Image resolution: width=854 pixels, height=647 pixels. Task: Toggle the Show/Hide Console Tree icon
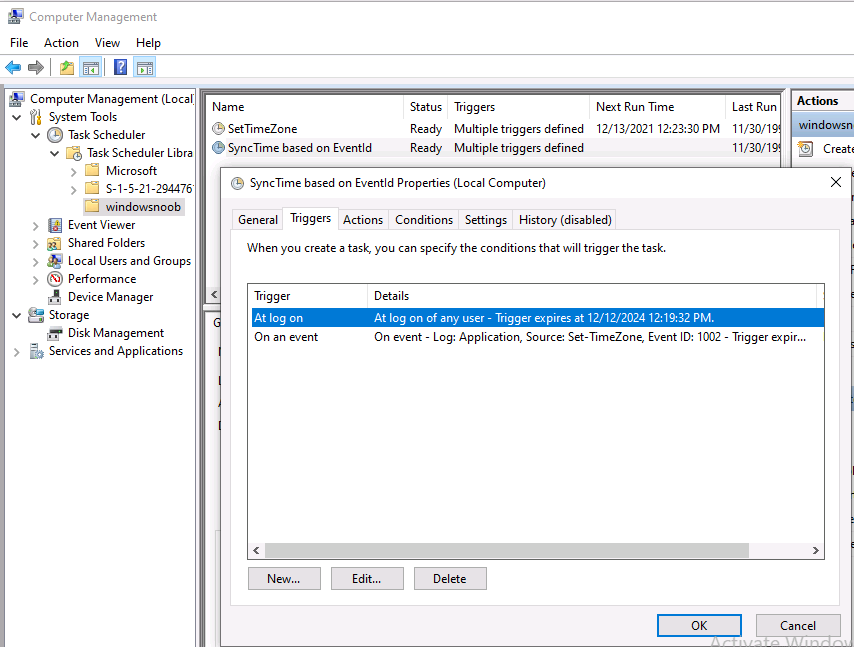[90, 68]
